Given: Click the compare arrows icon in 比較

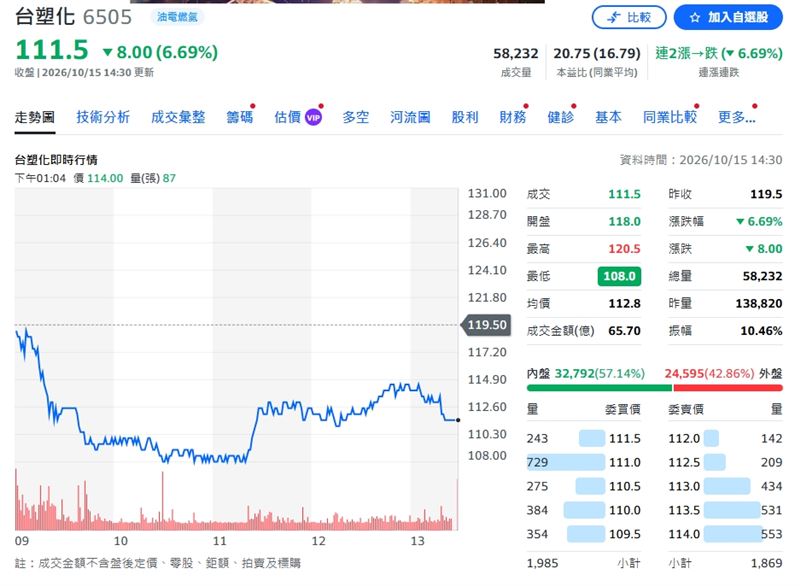Looking at the screenshot, I should pos(613,18).
